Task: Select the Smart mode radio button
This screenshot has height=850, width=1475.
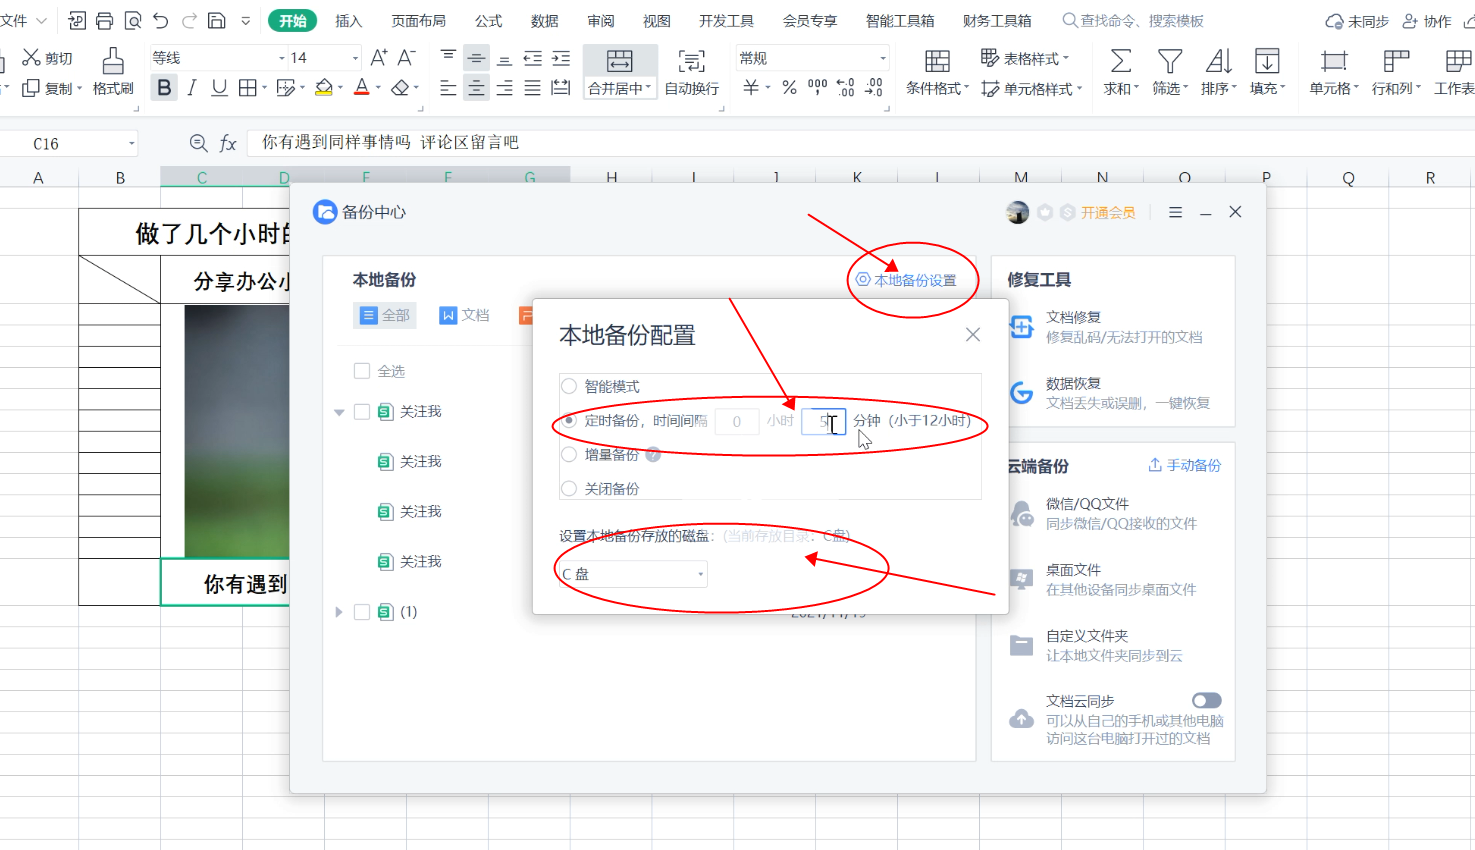Action: pos(569,386)
